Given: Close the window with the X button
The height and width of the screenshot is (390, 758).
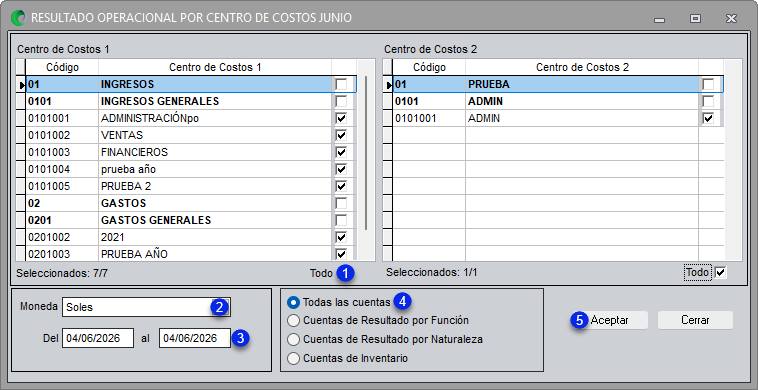Looking at the screenshot, I should click(731, 19).
